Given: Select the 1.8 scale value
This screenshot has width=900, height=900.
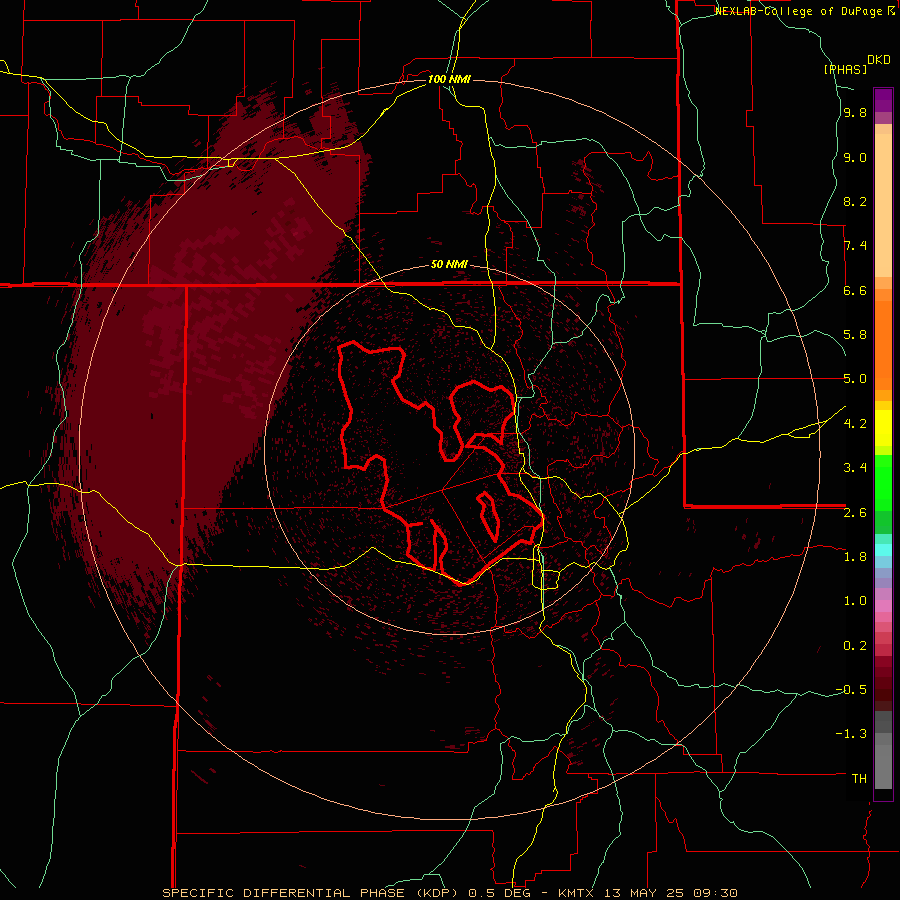Looking at the screenshot, I should (x=855, y=557).
